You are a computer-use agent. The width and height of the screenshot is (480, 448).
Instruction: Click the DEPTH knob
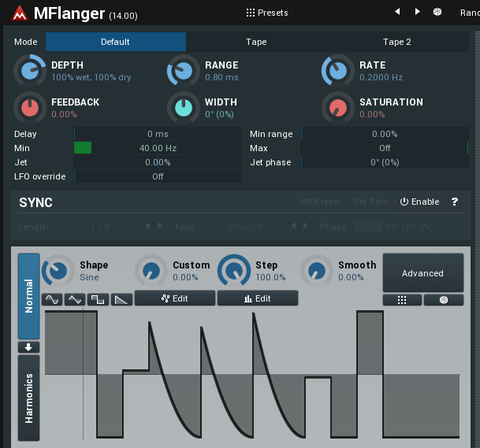coord(30,71)
